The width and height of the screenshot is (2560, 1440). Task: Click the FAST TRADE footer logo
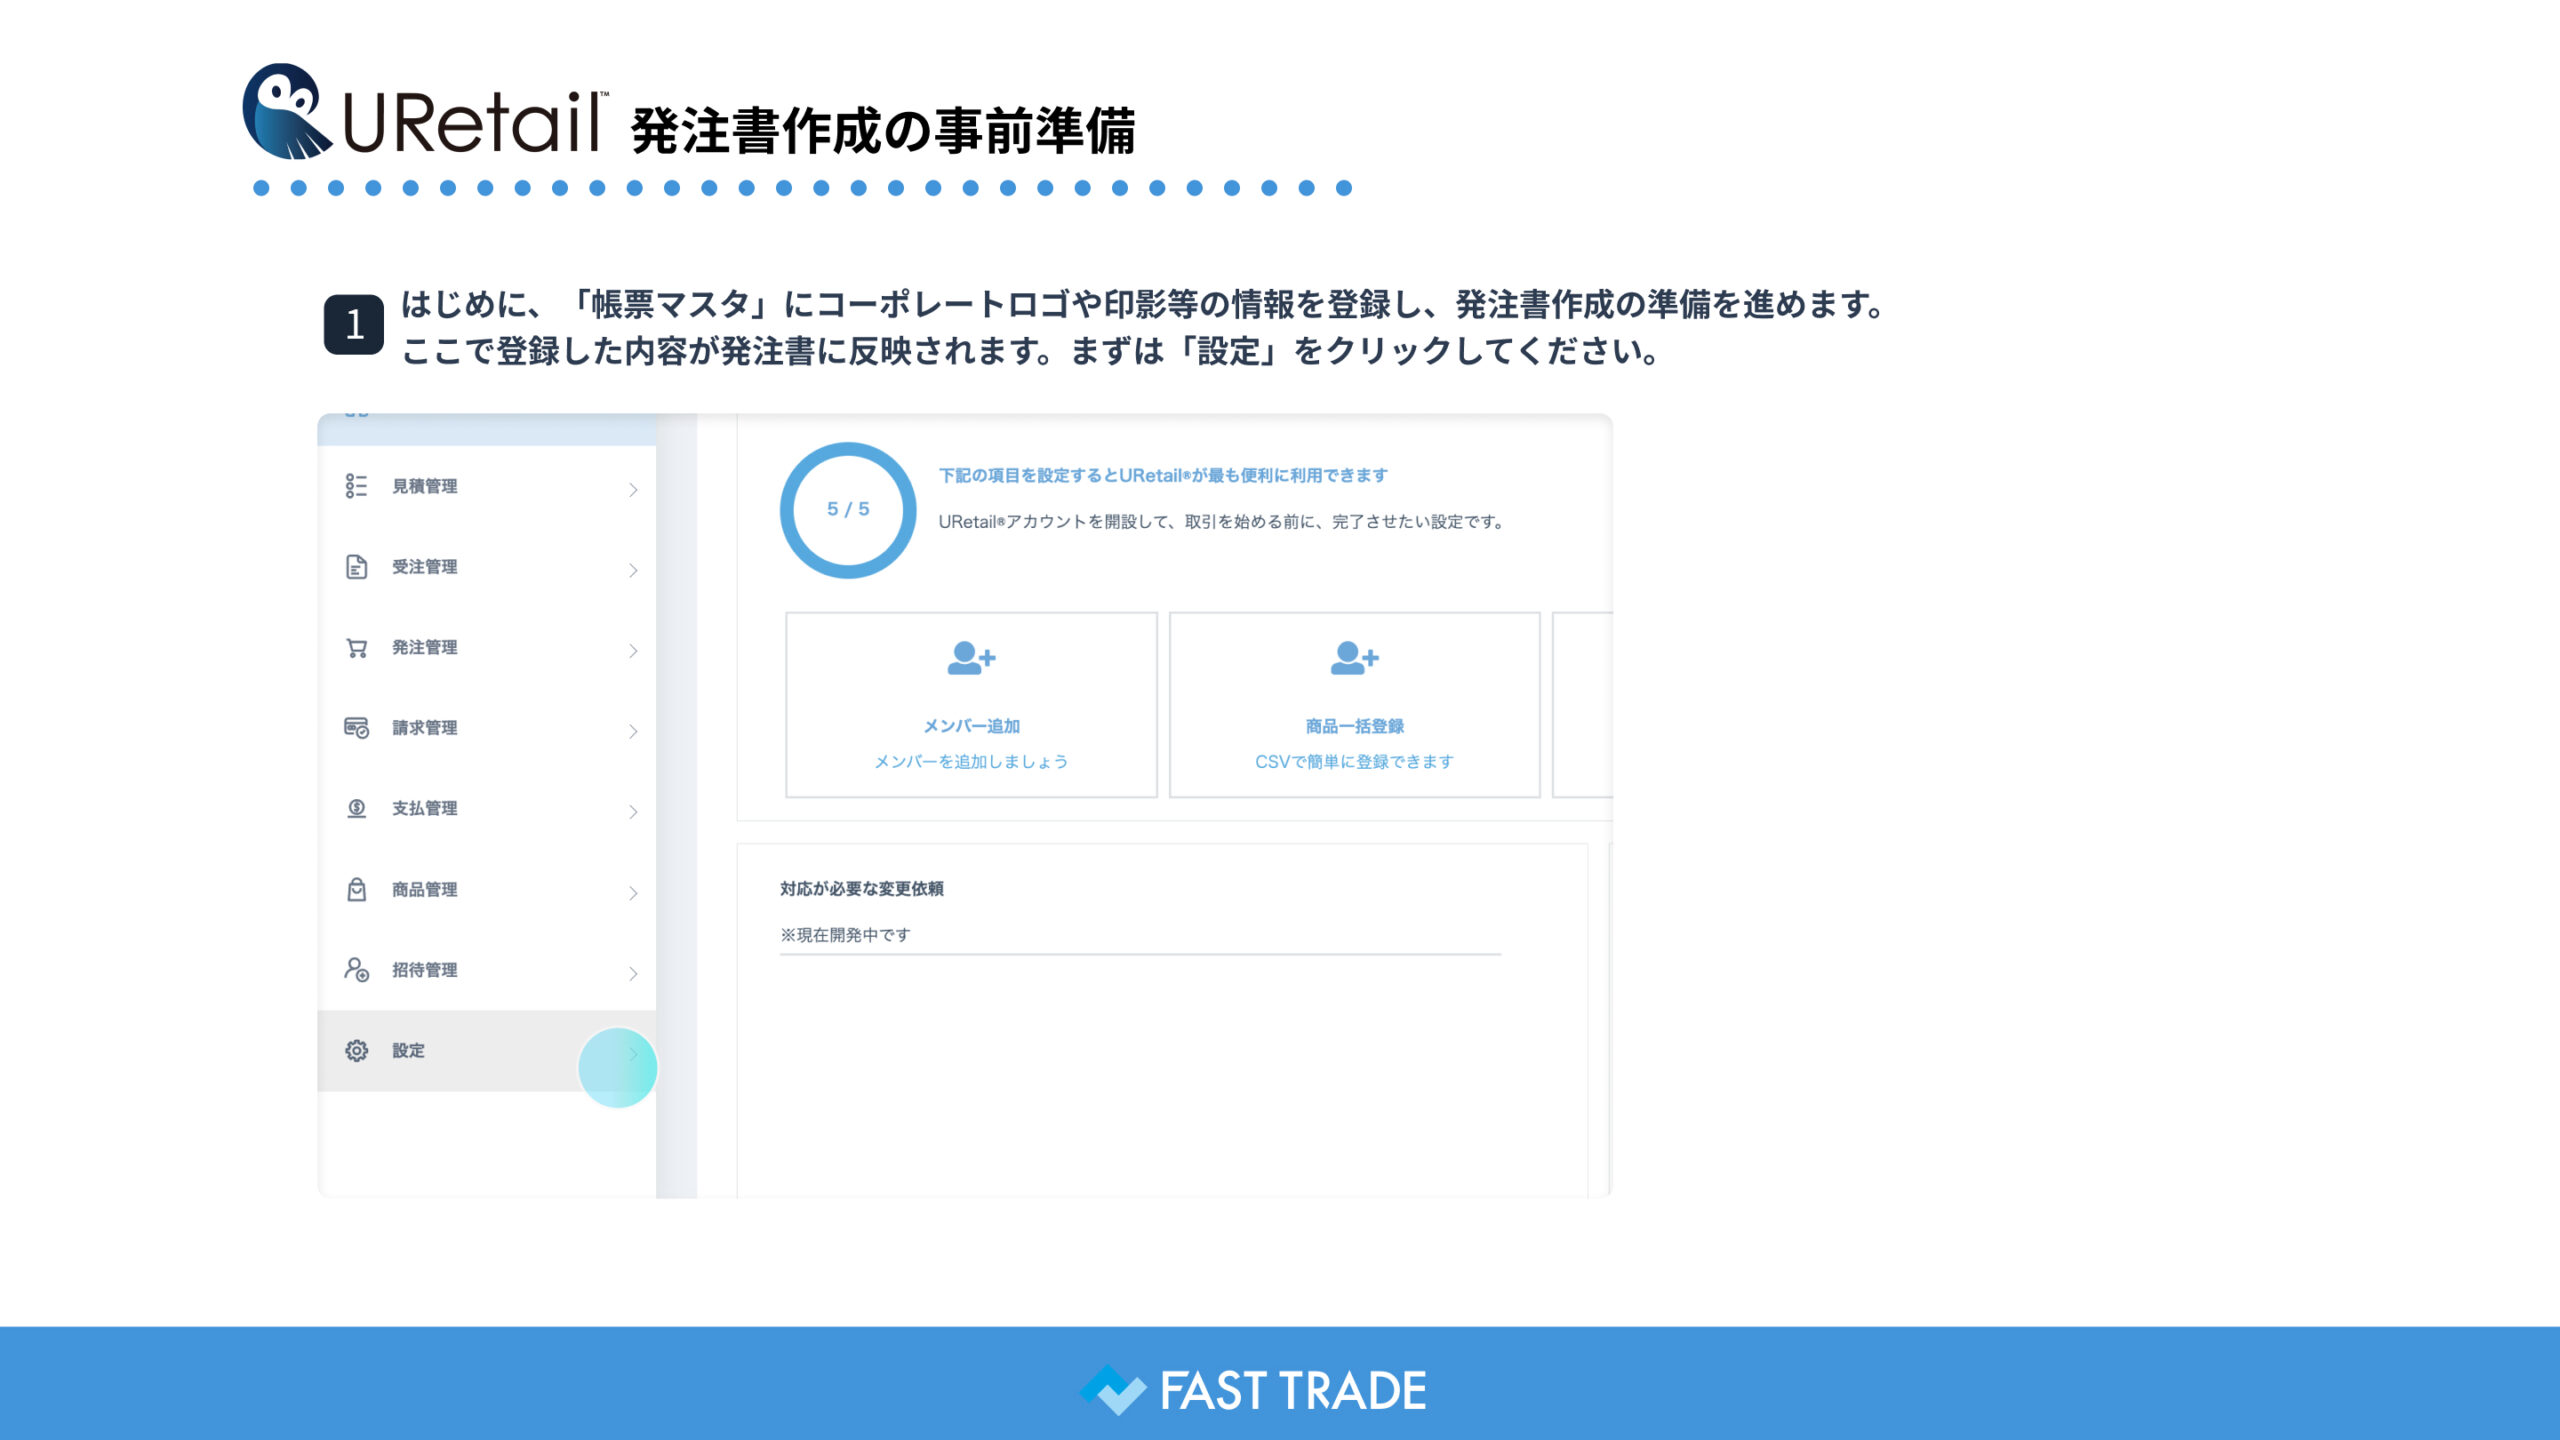[x=1254, y=1390]
